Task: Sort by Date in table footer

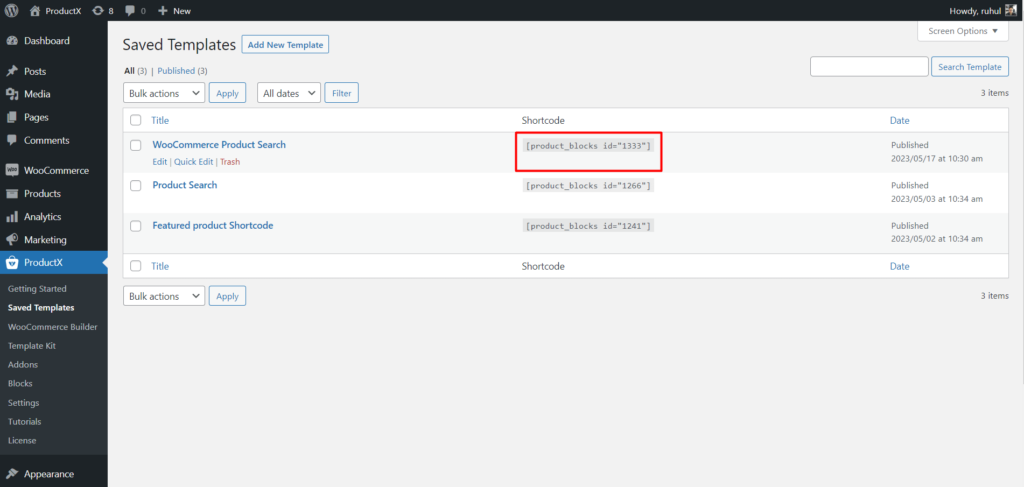Action: 899,266
